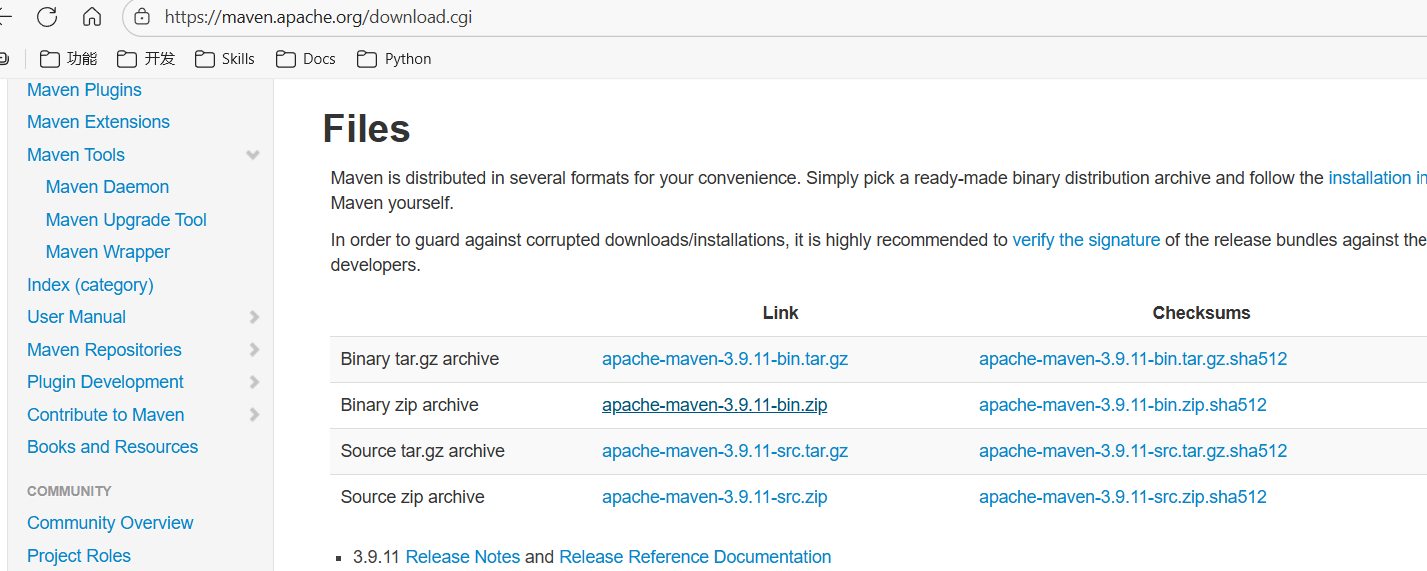Viewport: 1427px width, 571px height.
Task: Expand the Maven Repositories submenu arrow
Action: pyautogui.click(x=254, y=350)
